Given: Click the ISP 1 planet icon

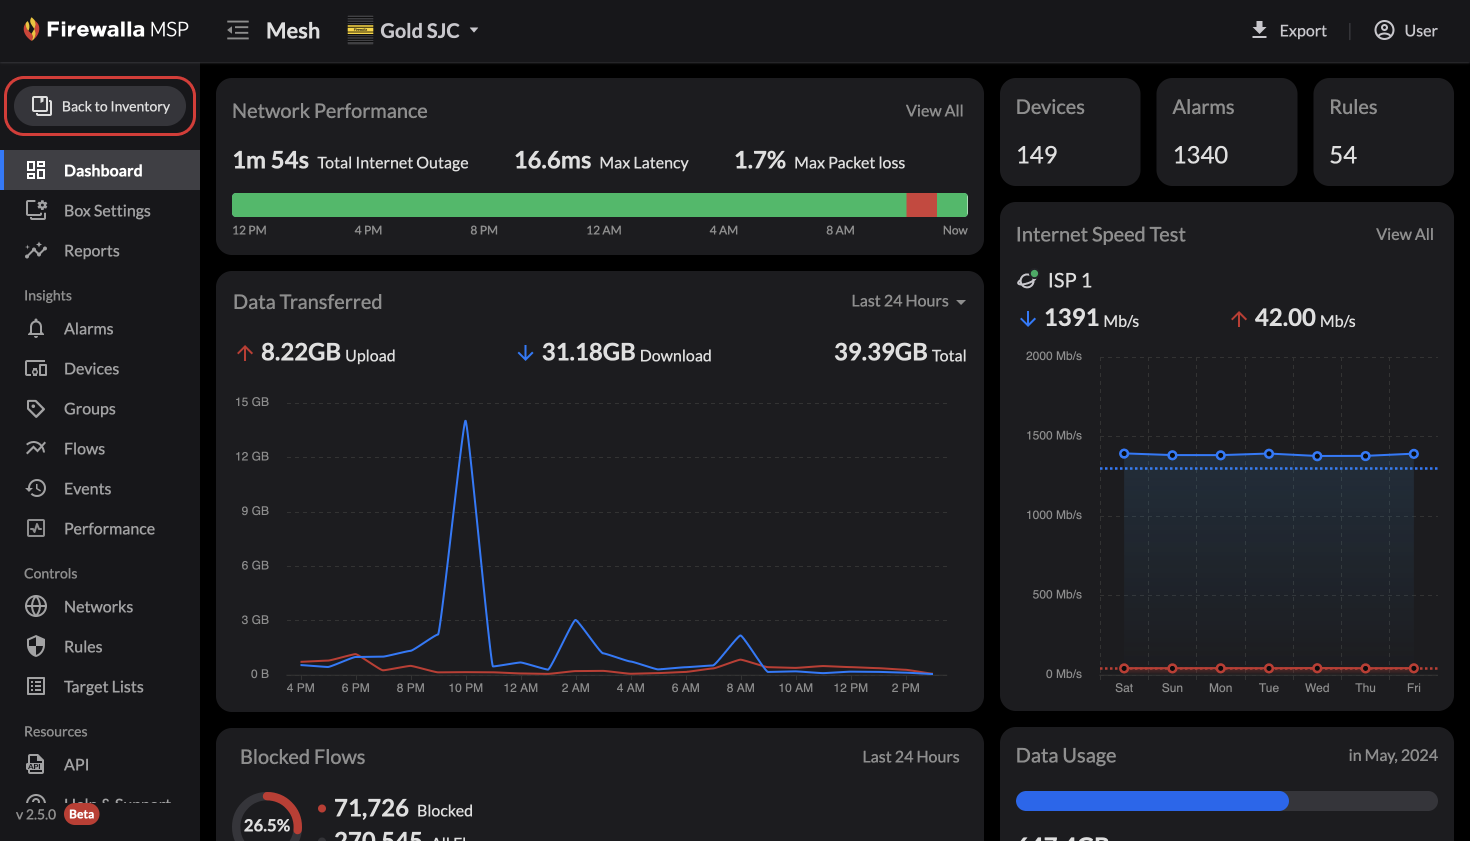Looking at the screenshot, I should coord(1027,280).
